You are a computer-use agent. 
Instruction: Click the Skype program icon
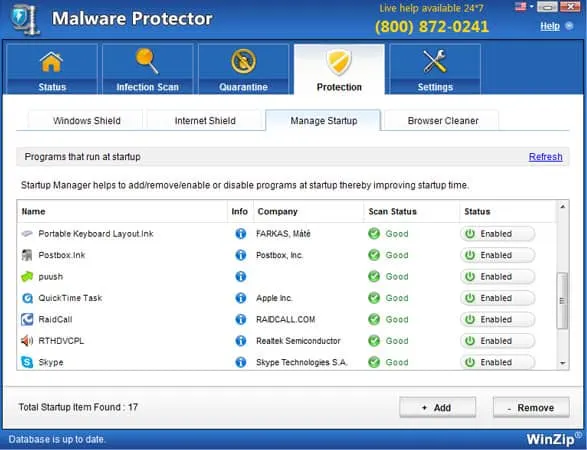pyautogui.click(x=27, y=362)
